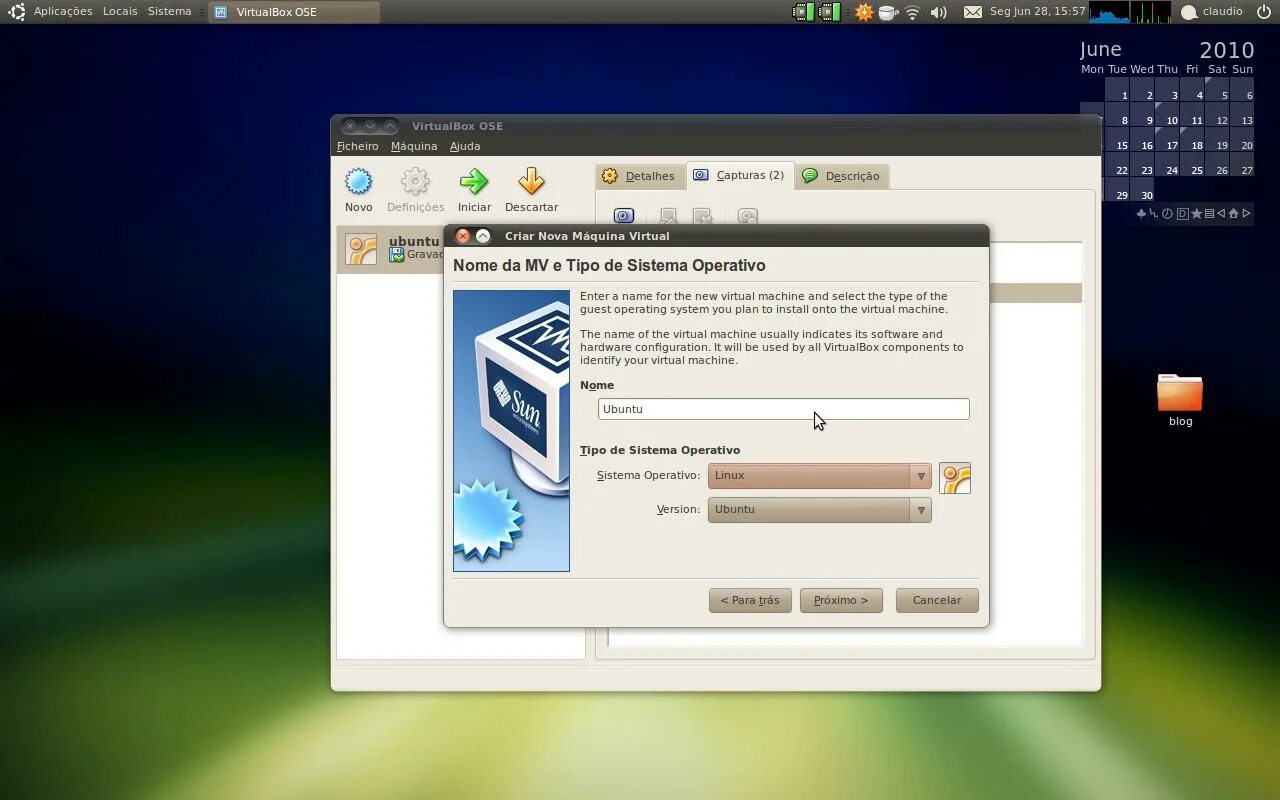Screen dimensions: 1280x800
Task: Open the Ajuda menu
Action: tap(465, 146)
